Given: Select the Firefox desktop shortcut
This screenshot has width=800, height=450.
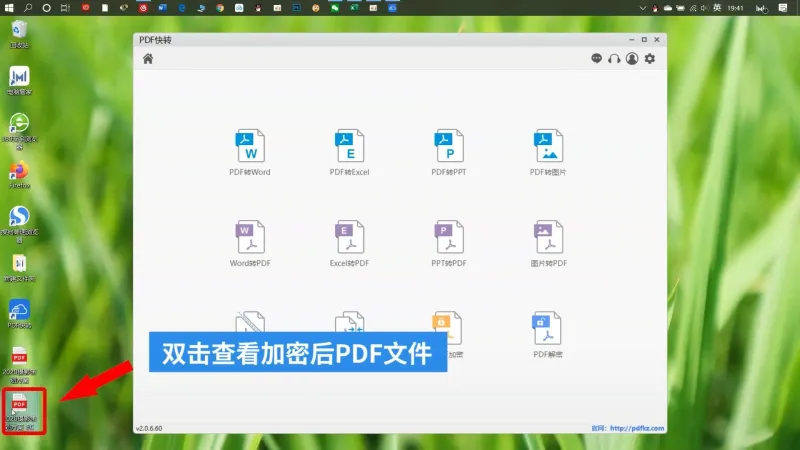Looking at the screenshot, I should (19, 176).
